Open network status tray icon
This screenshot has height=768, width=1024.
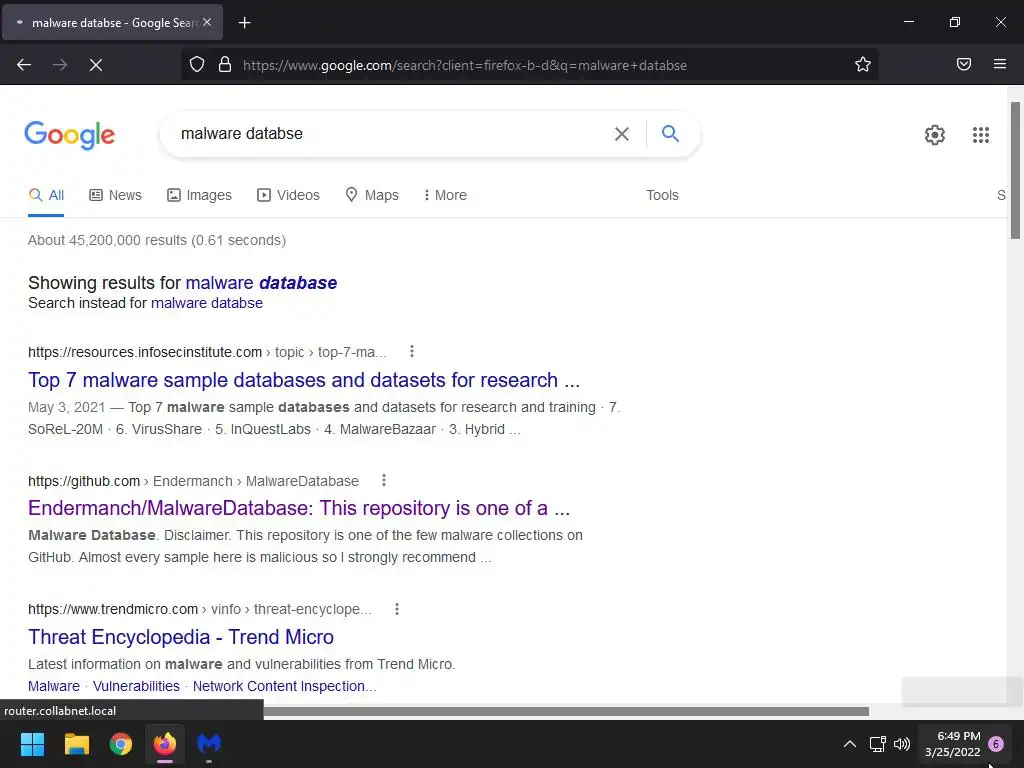878,744
